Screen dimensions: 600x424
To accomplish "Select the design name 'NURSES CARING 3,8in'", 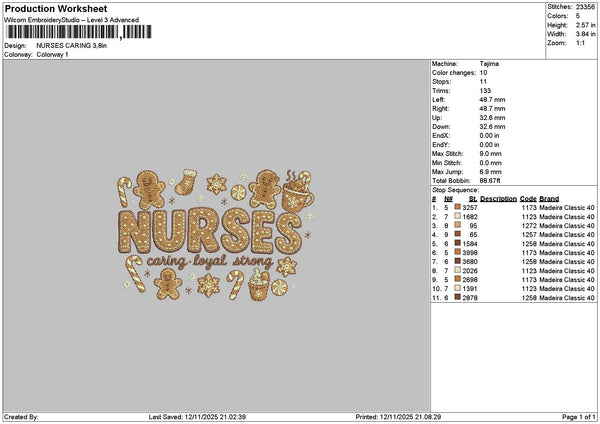I will pyautogui.click(x=72, y=46).
